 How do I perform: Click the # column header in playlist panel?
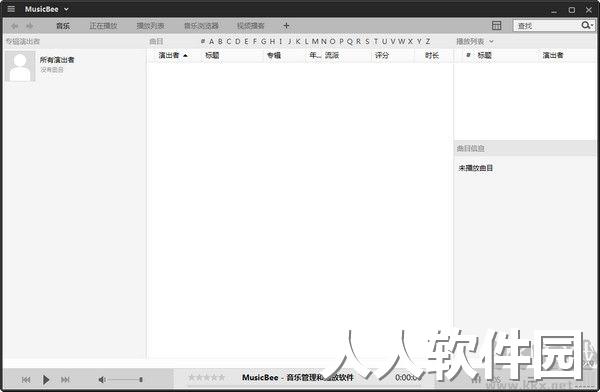pos(468,56)
